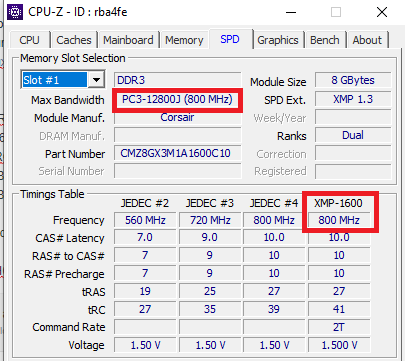The width and height of the screenshot is (405, 361).
Task: Click the Command Rate 2T cell
Action: click(x=339, y=327)
